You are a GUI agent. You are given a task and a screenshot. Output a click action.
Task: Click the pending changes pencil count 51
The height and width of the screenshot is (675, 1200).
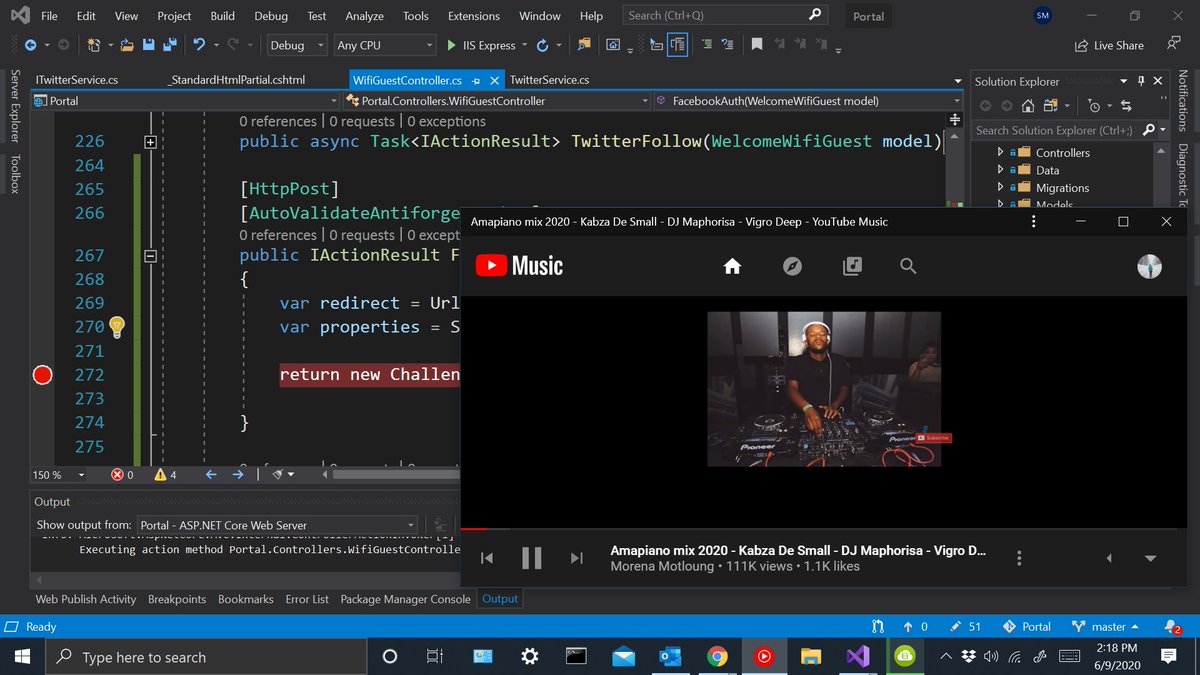[x=967, y=627]
